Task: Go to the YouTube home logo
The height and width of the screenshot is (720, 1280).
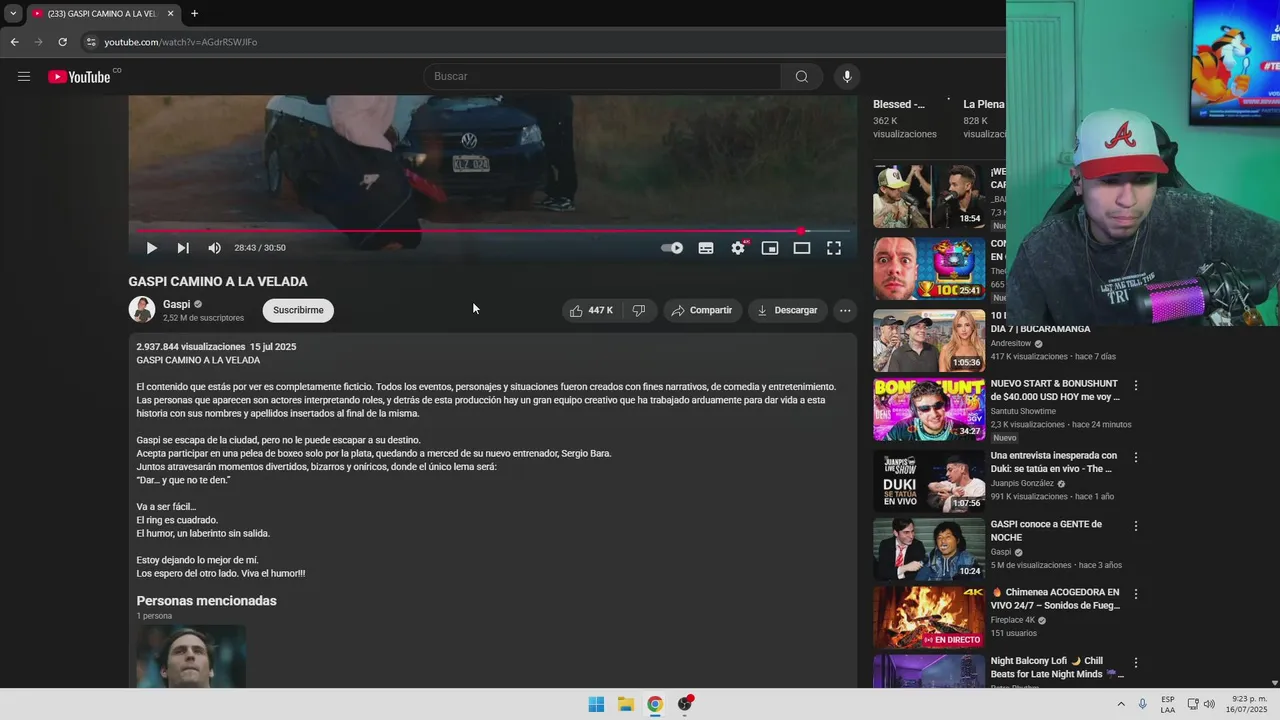Action: [80, 77]
